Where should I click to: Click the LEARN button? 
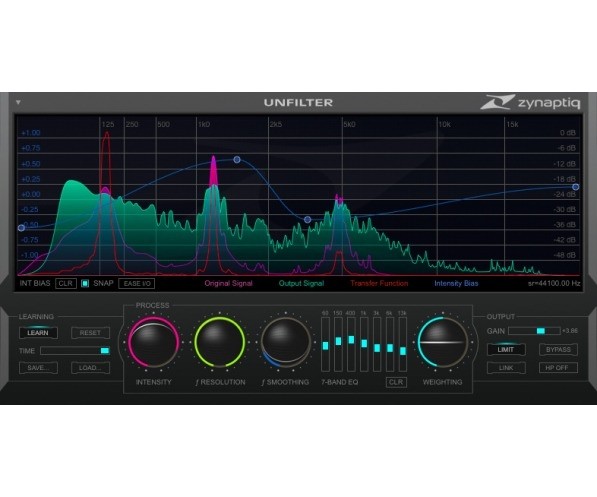[38, 333]
